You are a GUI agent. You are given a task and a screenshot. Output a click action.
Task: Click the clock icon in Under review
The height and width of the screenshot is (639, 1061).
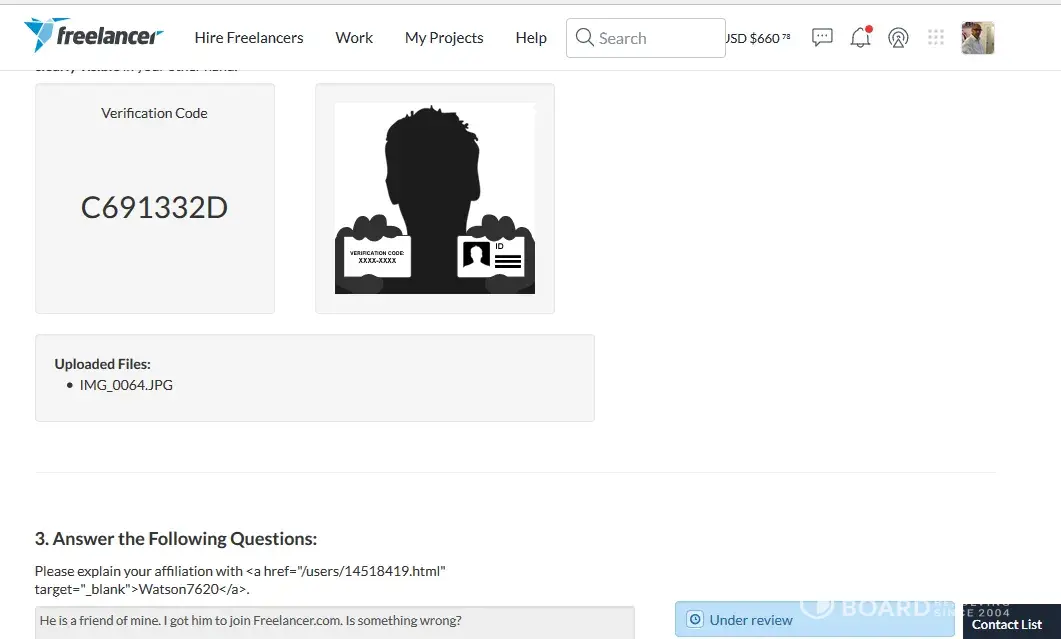click(x=696, y=620)
